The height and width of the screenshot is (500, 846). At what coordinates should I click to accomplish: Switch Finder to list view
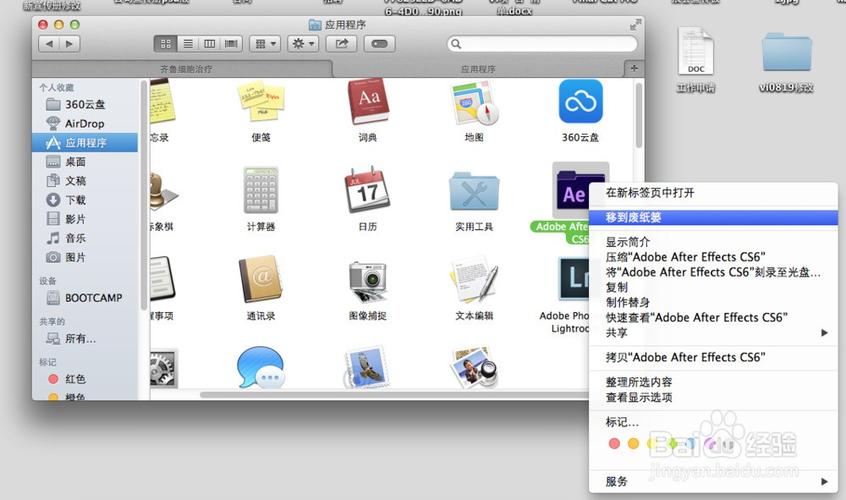pyautogui.click(x=188, y=44)
